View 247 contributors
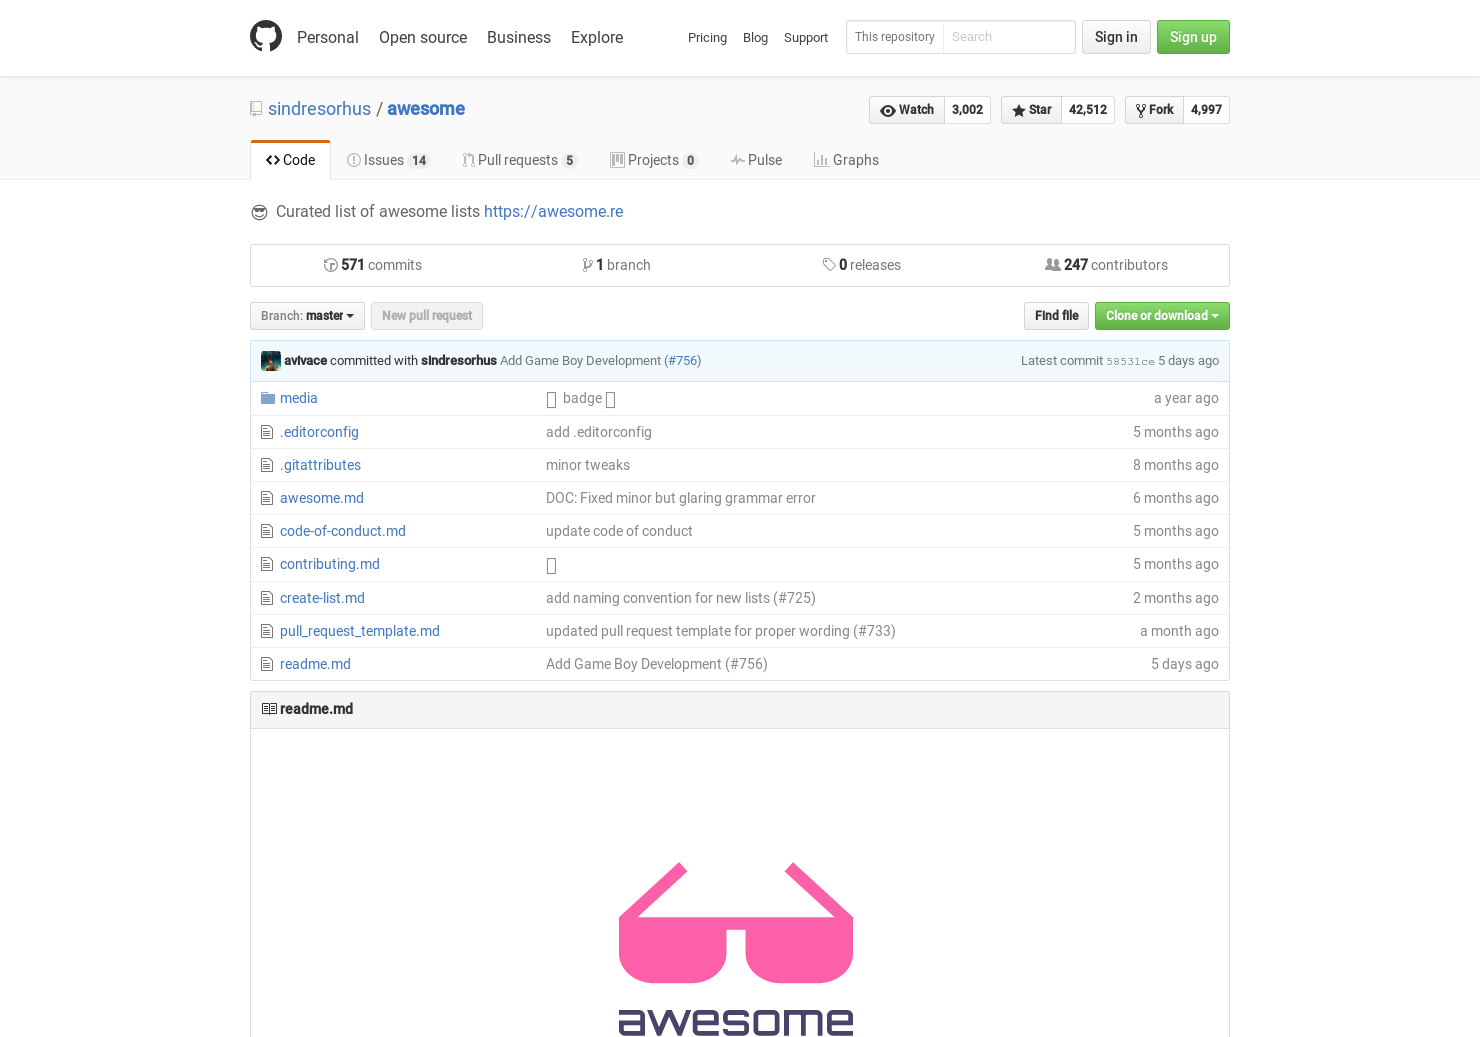This screenshot has width=1480, height=1037. 1106,265
